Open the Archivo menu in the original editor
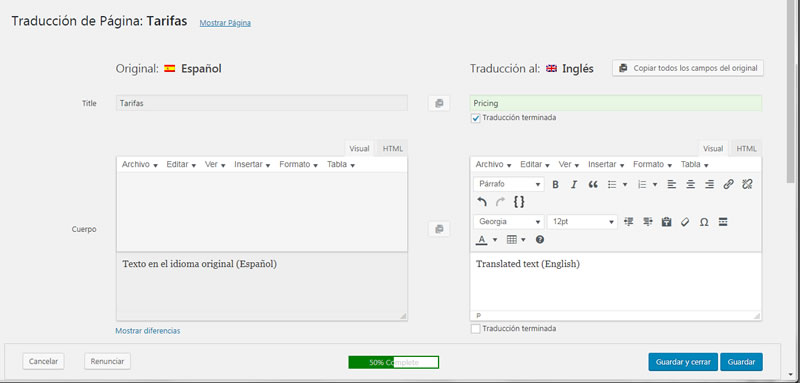800x383 pixels. click(140, 165)
